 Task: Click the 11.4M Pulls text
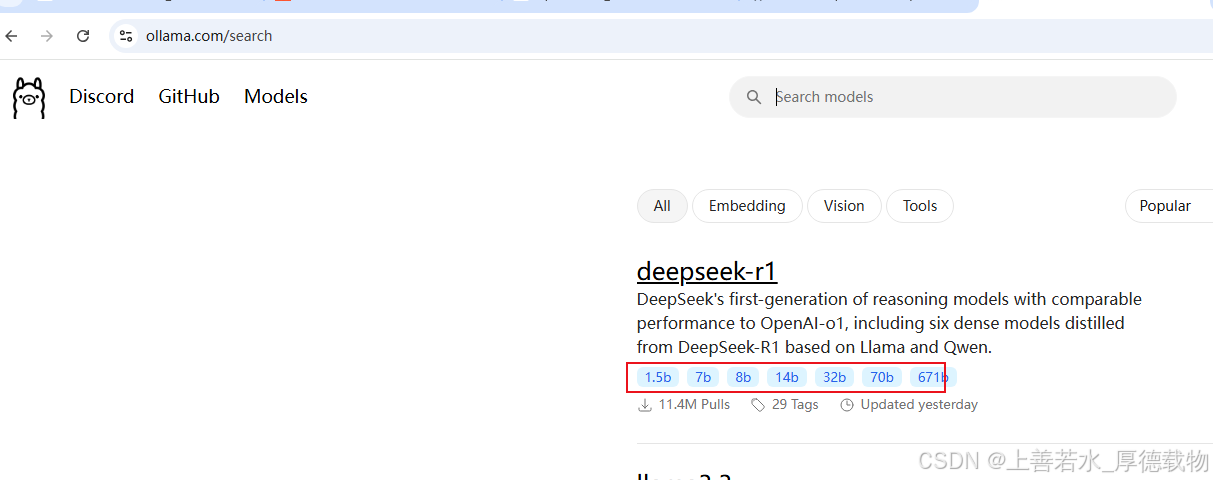[x=694, y=405]
